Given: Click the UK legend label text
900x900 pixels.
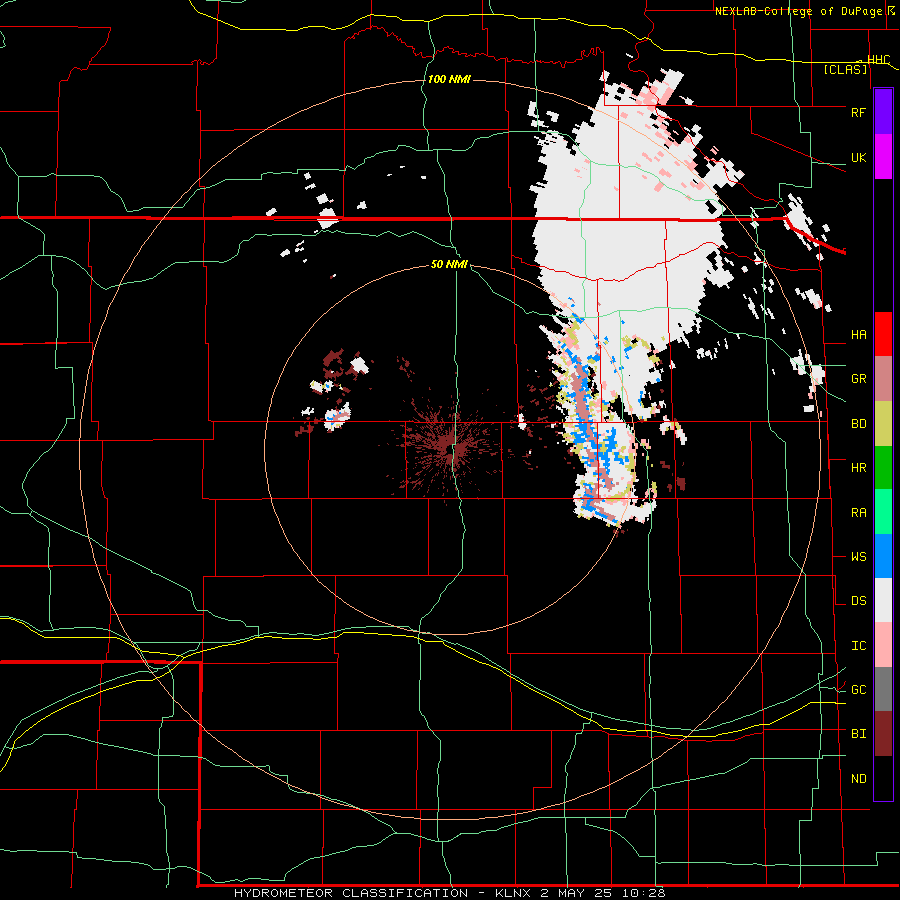Looking at the screenshot, I should coord(858,157).
